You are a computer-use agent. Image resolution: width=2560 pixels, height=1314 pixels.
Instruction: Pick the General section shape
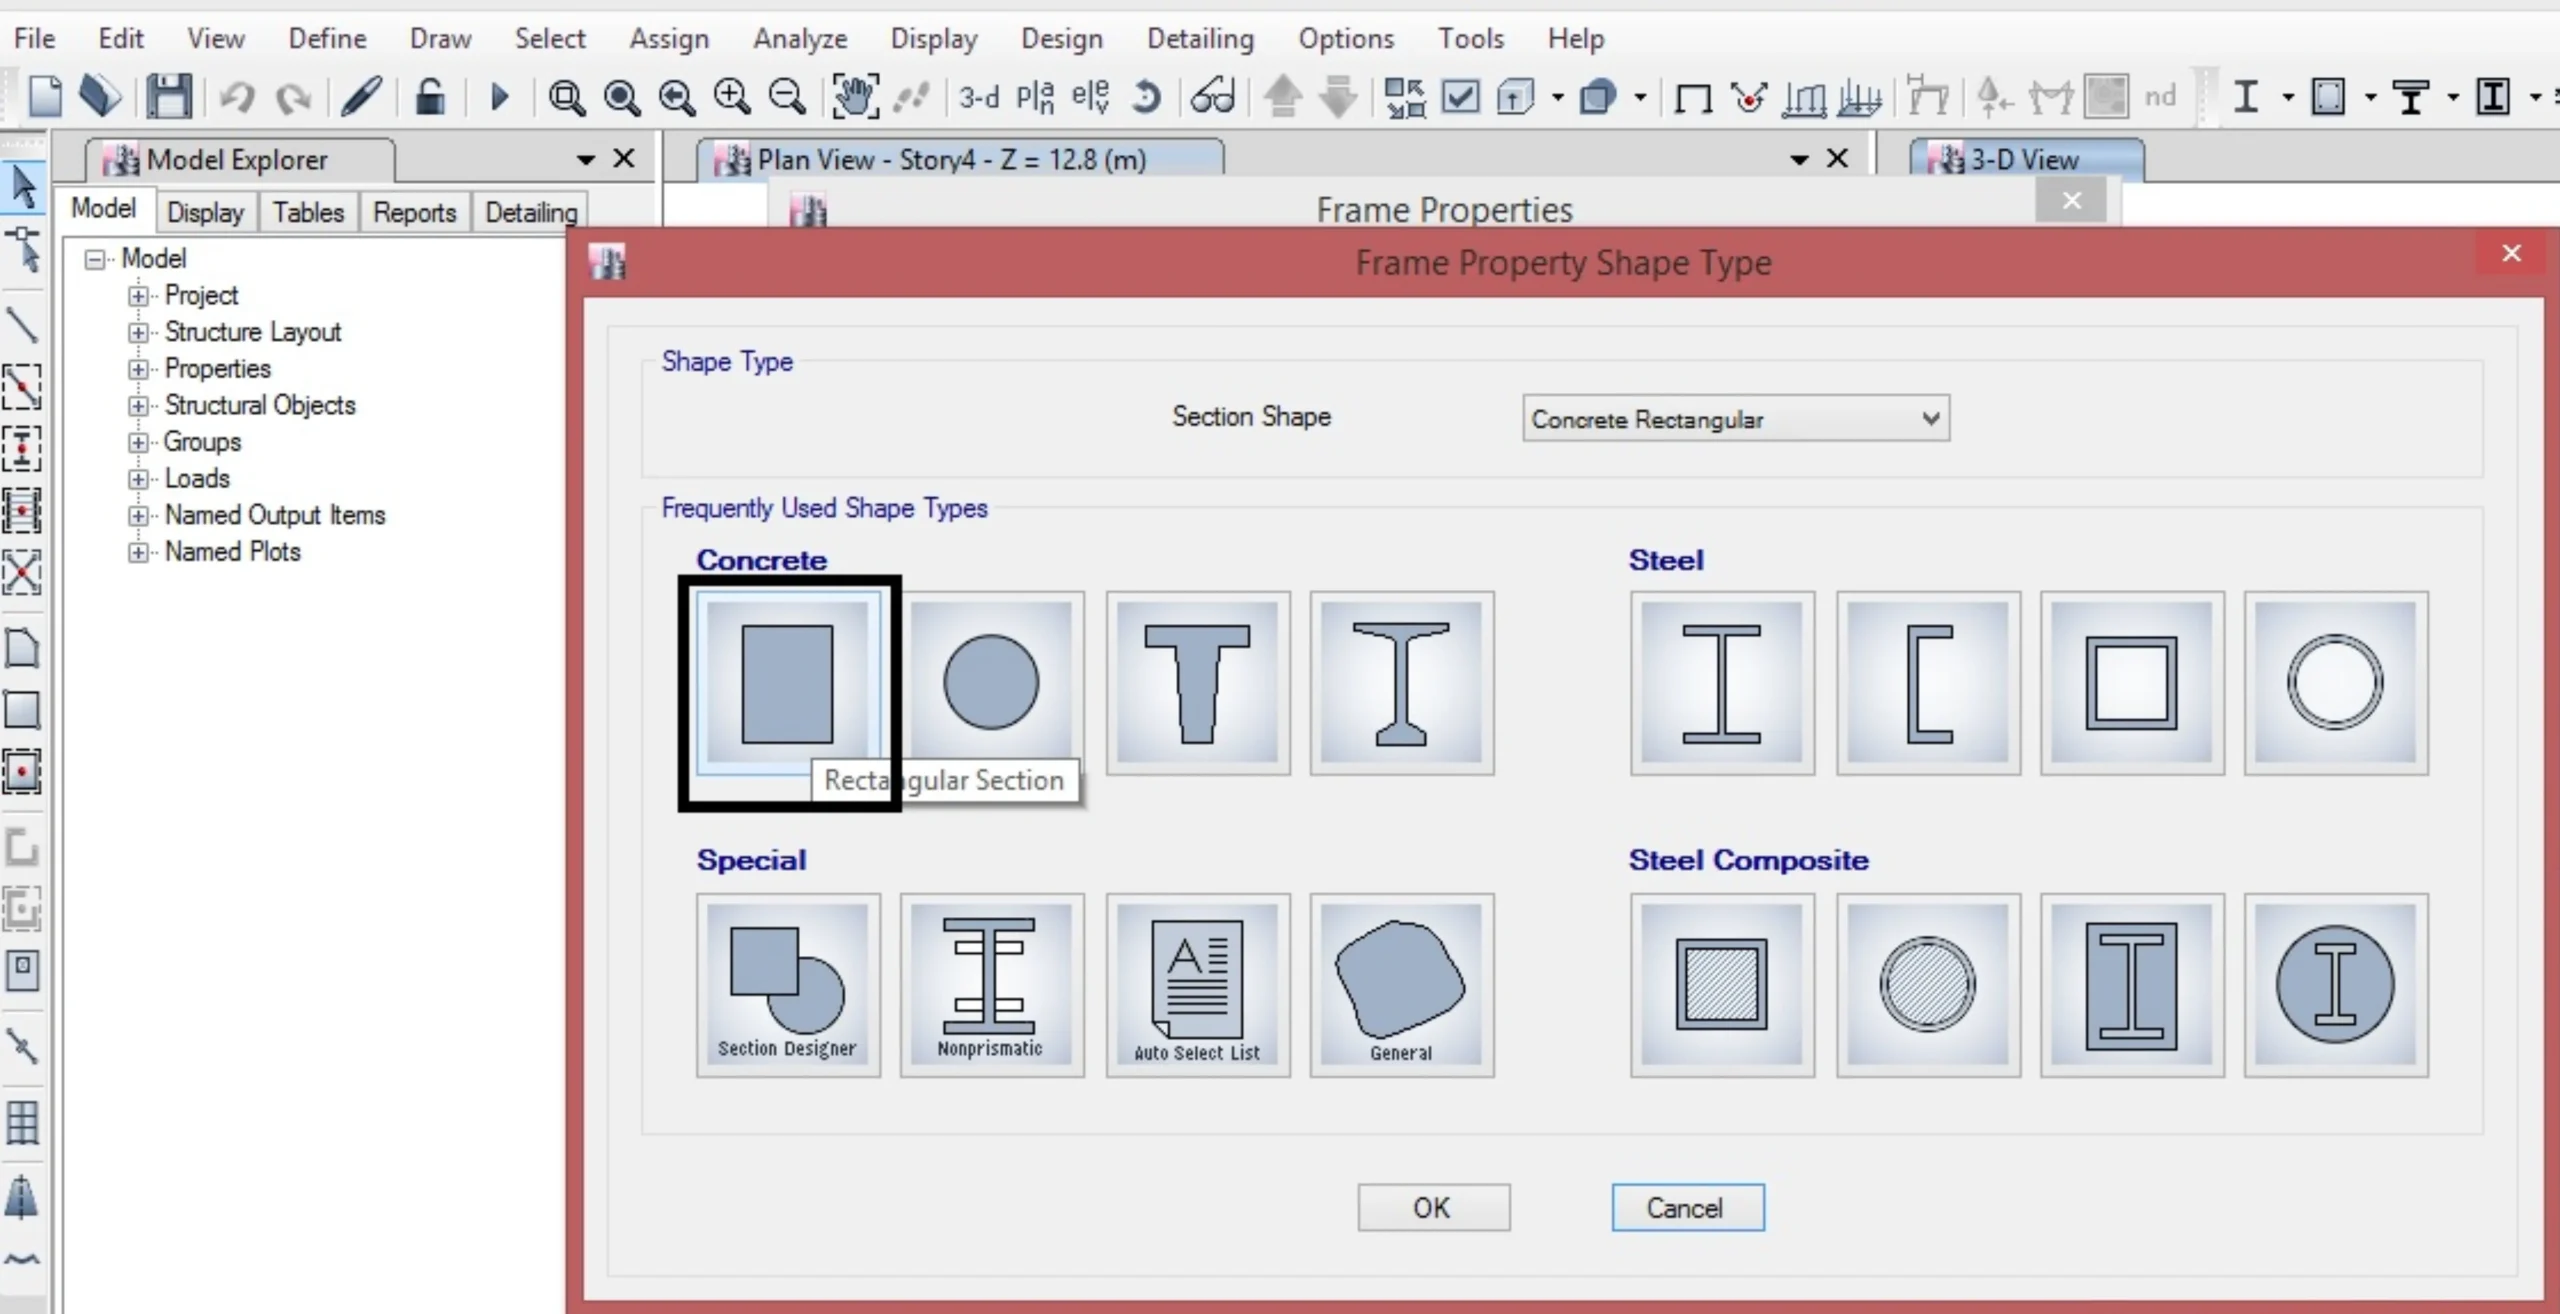[x=1401, y=985]
